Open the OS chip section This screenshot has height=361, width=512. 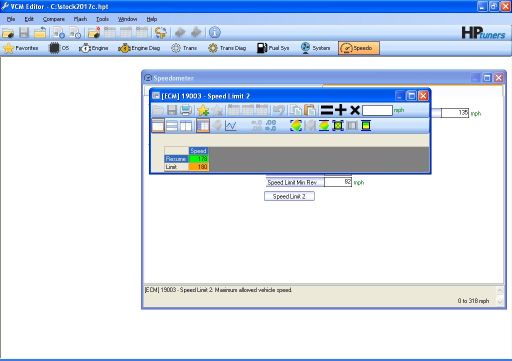click(59, 48)
